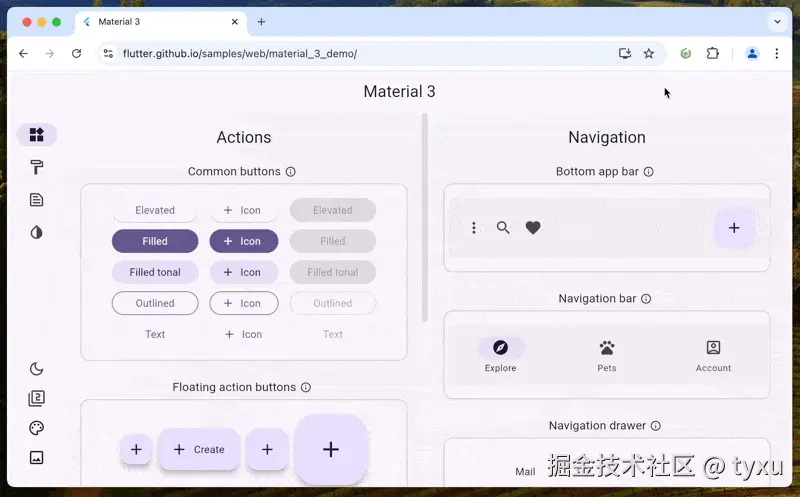Show info for Navigation bar
This screenshot has height=497, width=800.
coord(646,299)
